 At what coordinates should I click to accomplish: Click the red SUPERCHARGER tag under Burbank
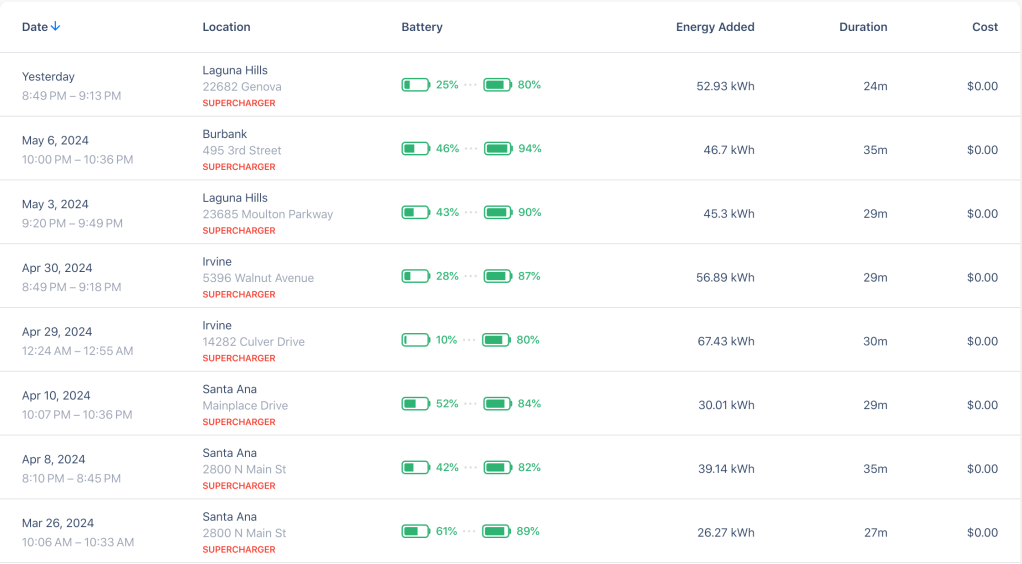pyautogui.click(x=239, y=167)
